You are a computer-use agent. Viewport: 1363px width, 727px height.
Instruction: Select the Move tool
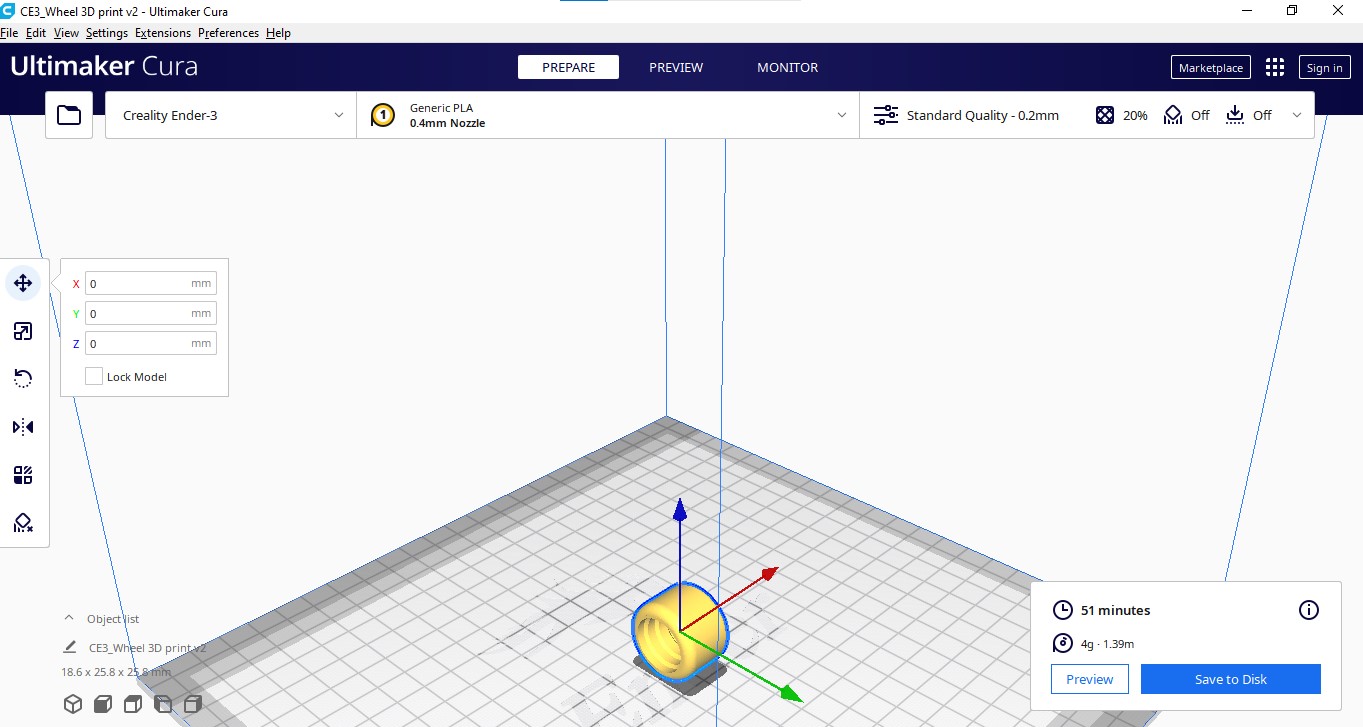pos(23,284)
